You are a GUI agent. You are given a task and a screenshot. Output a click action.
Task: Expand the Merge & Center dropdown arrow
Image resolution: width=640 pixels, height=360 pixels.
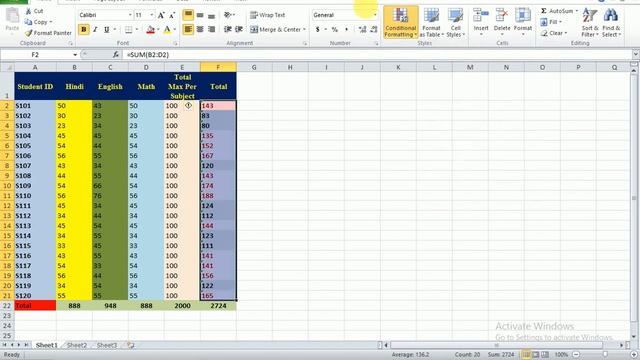304,29
